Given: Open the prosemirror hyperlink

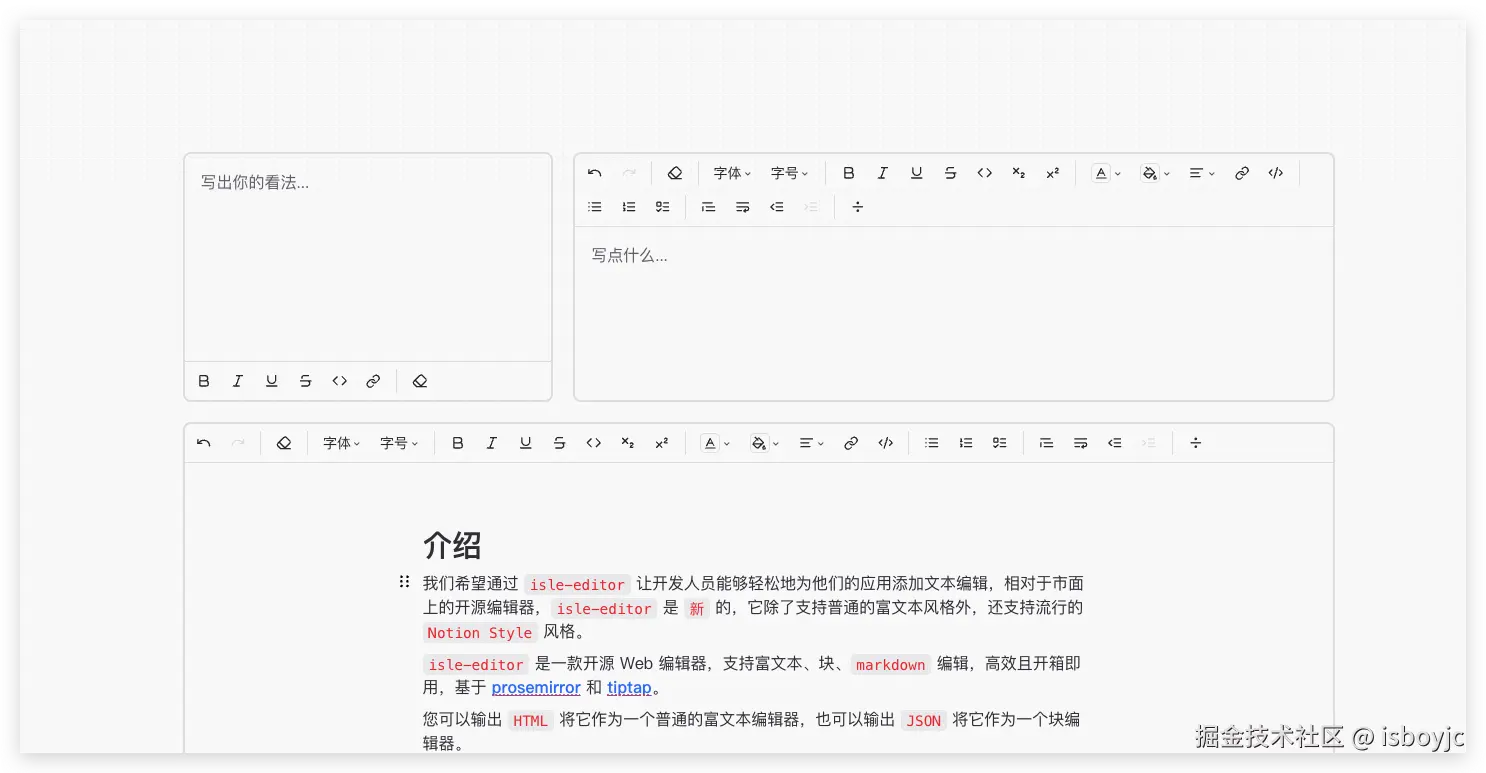Looking at the screenshot, I should (536, 688).
